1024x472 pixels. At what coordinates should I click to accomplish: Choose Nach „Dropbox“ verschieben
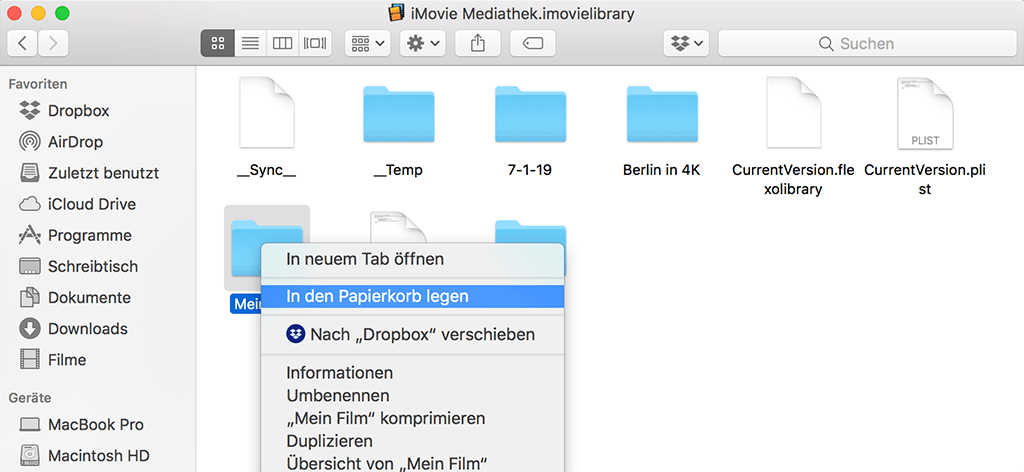[x=412, y=335]
